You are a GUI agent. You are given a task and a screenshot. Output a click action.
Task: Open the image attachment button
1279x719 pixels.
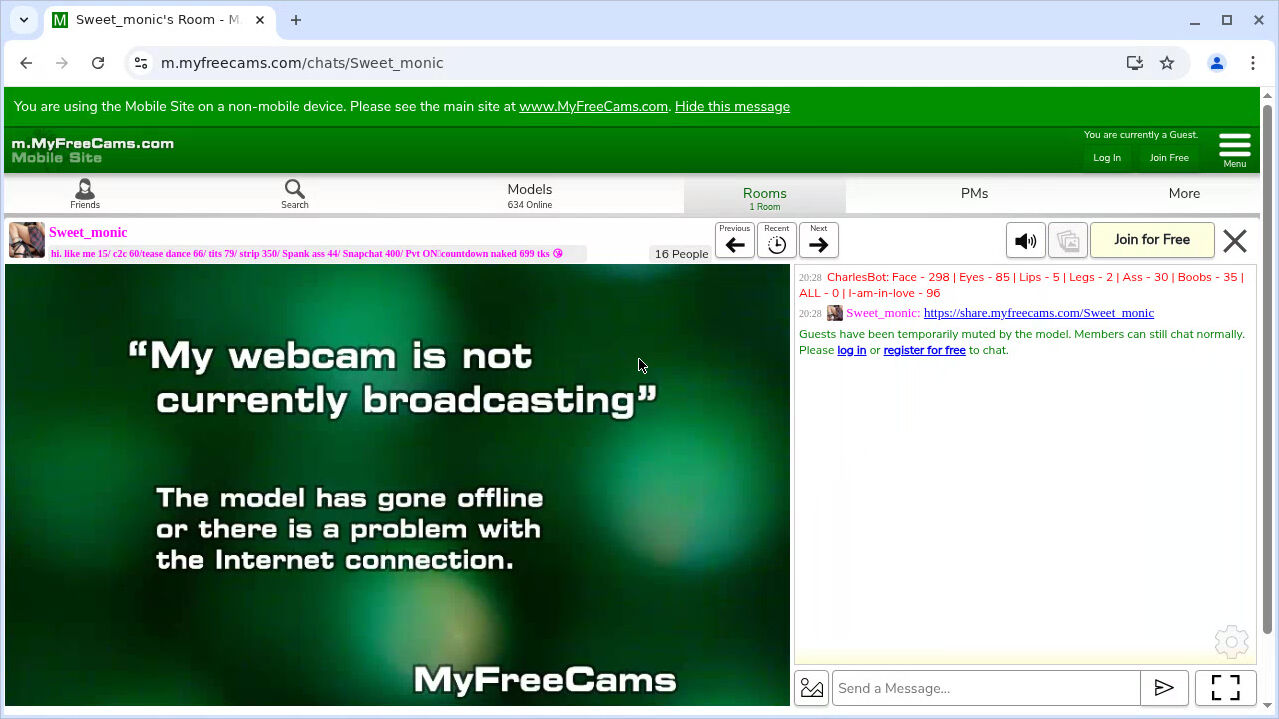click(x=812, y=688)
